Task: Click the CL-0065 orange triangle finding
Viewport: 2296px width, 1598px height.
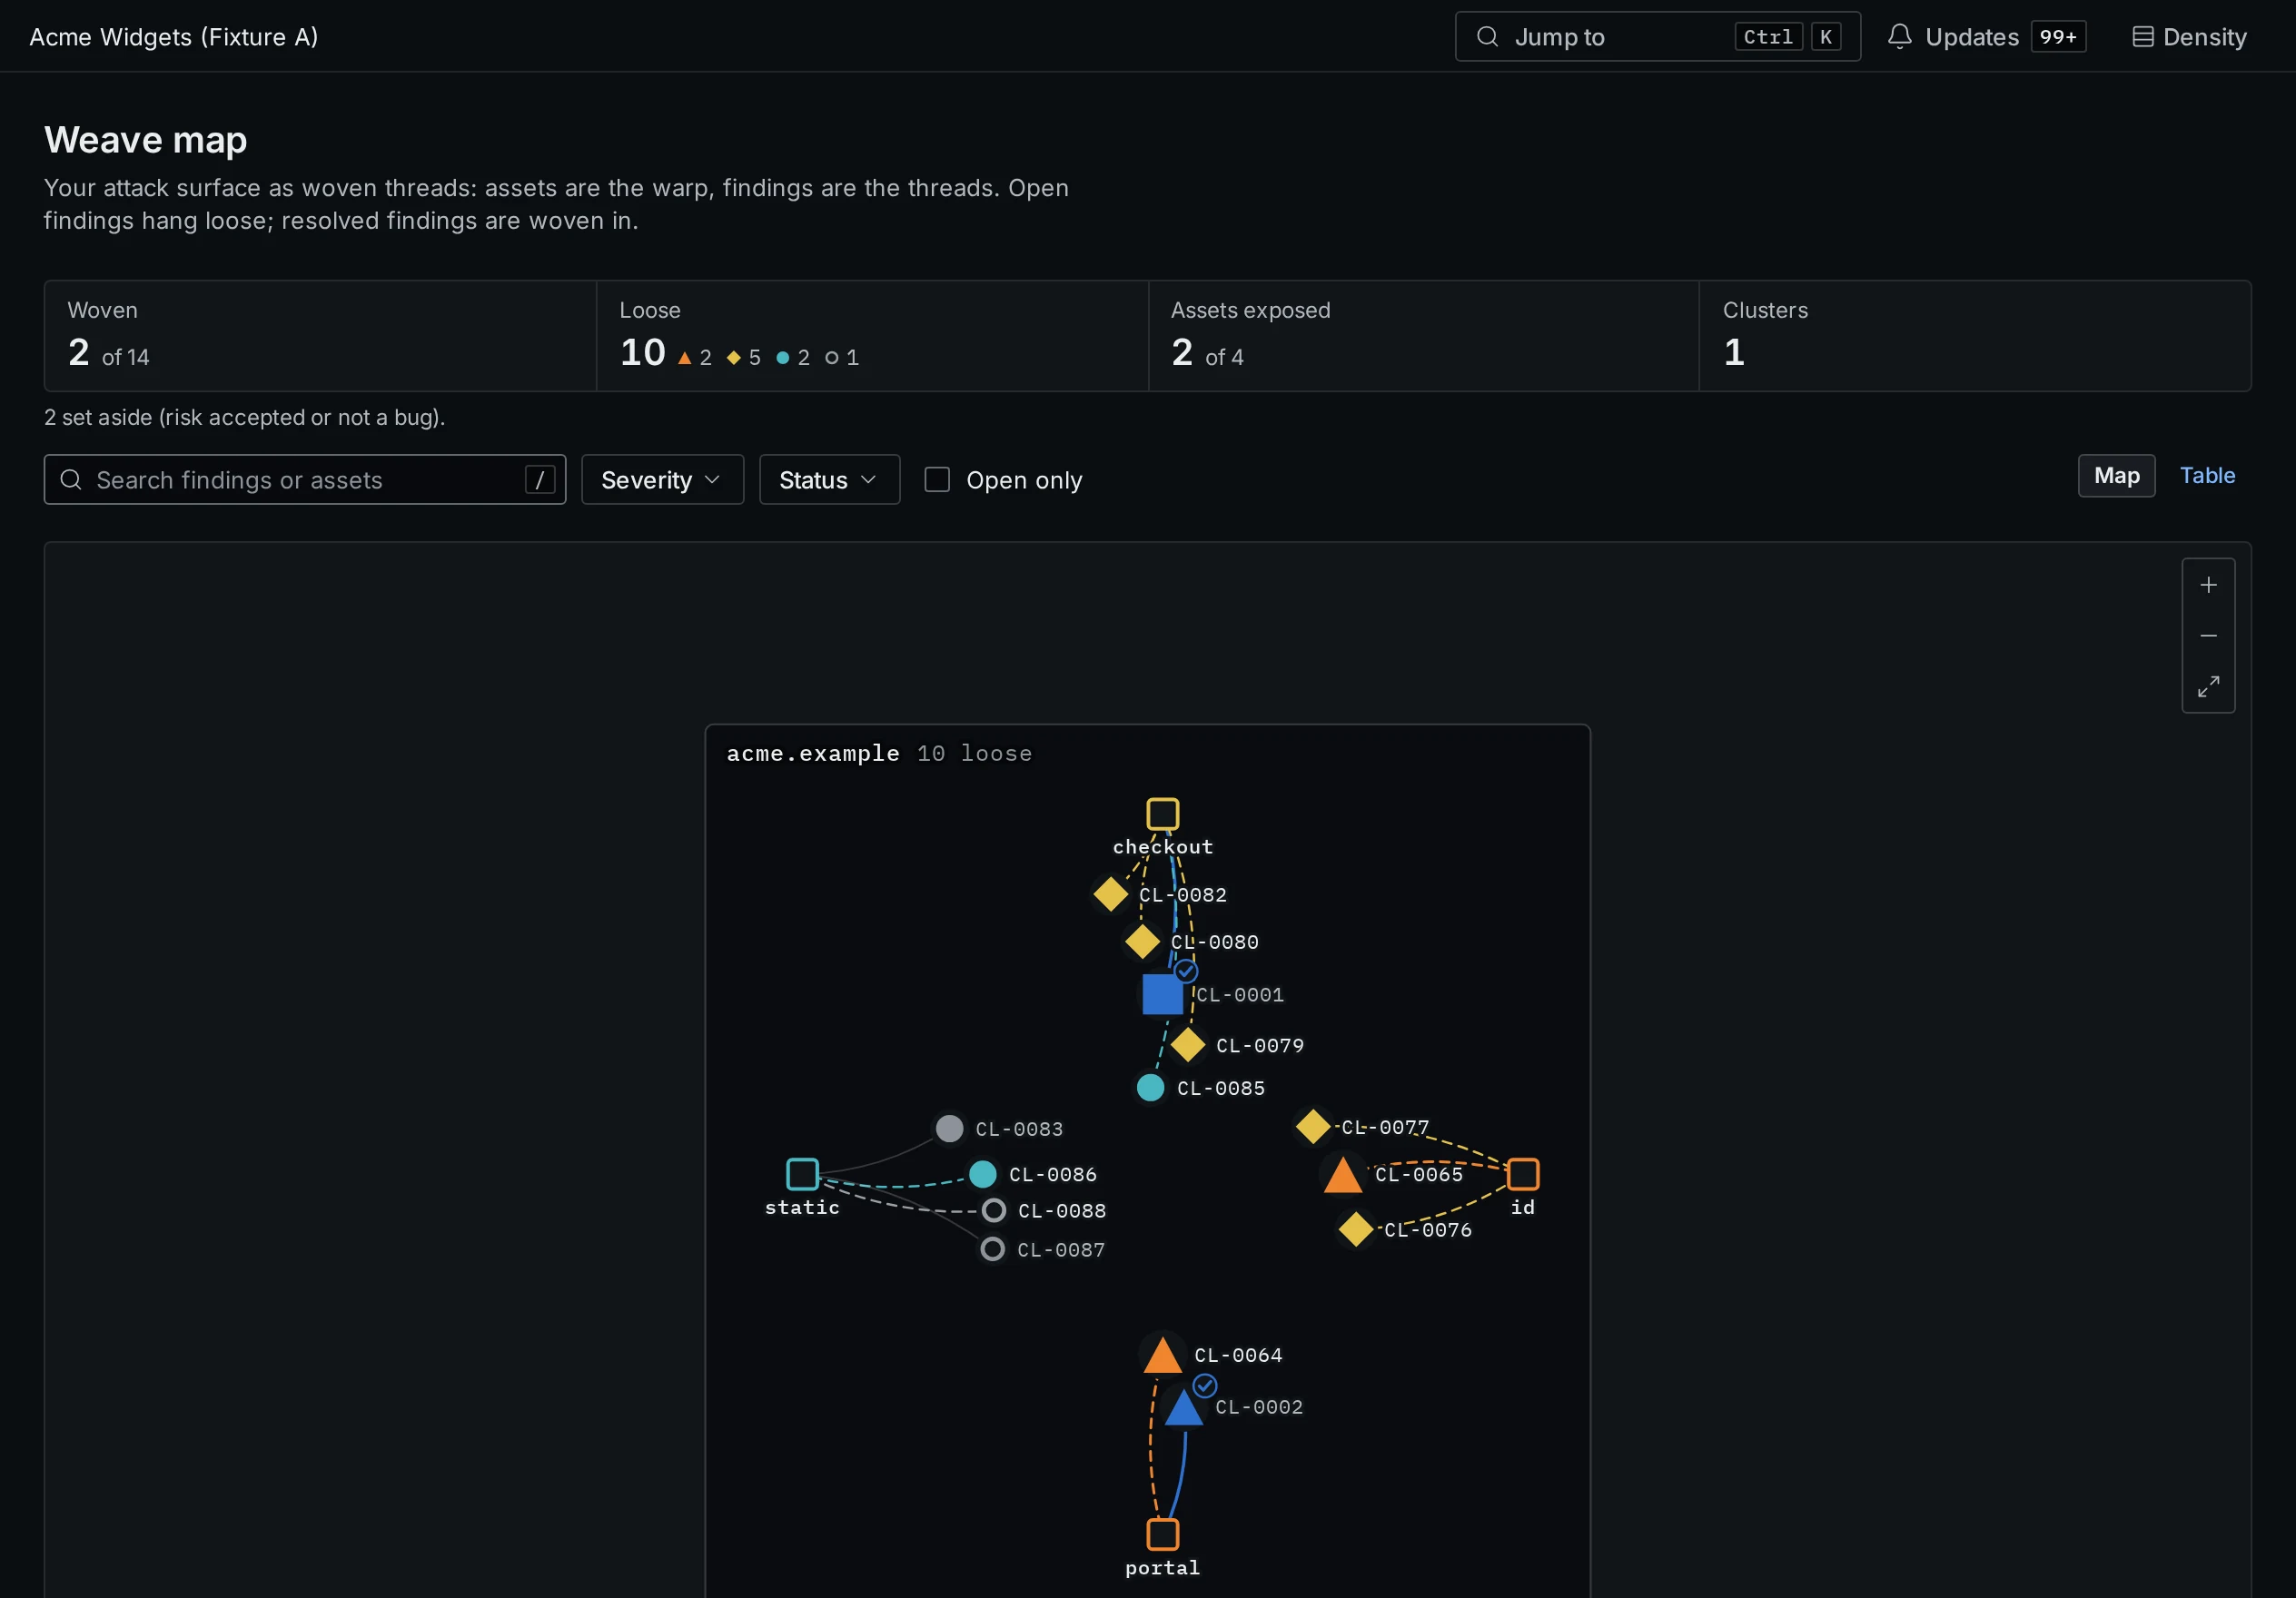Action: pyautogui.click(x=1342, y=1176)
